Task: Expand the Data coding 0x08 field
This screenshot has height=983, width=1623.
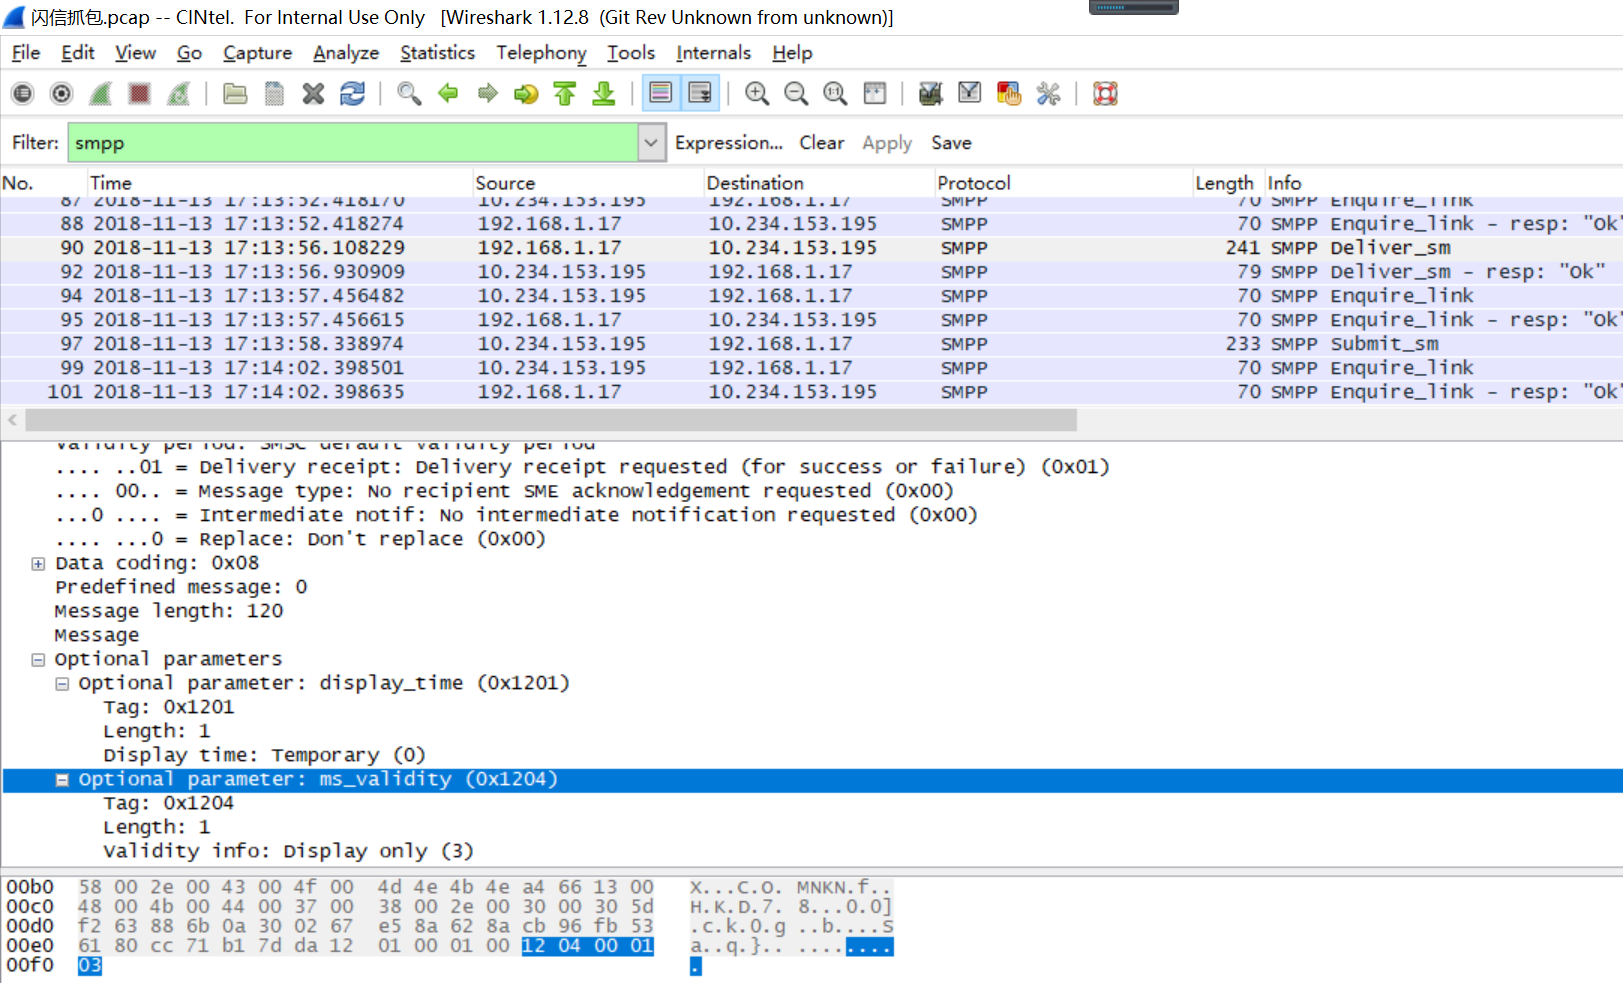Action: 38,564
